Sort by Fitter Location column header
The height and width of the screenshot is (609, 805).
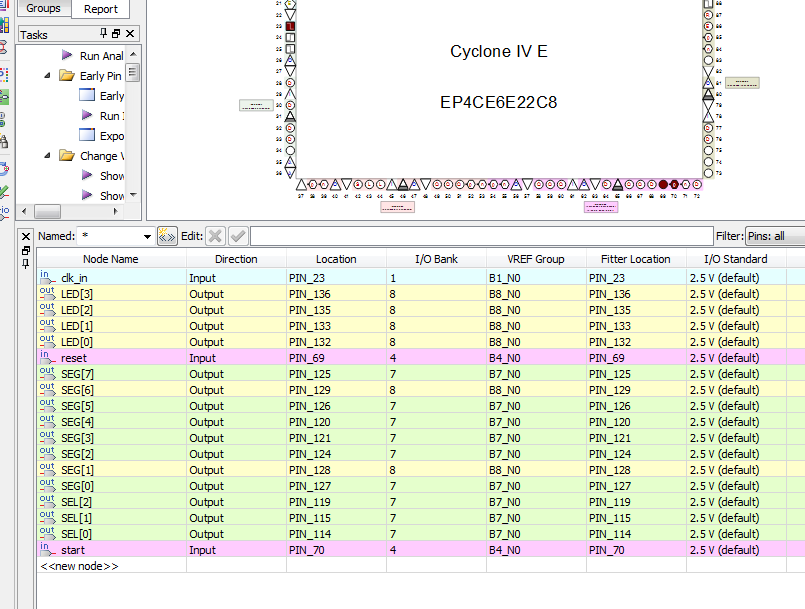pyautogui.click(x=636, y=259)
